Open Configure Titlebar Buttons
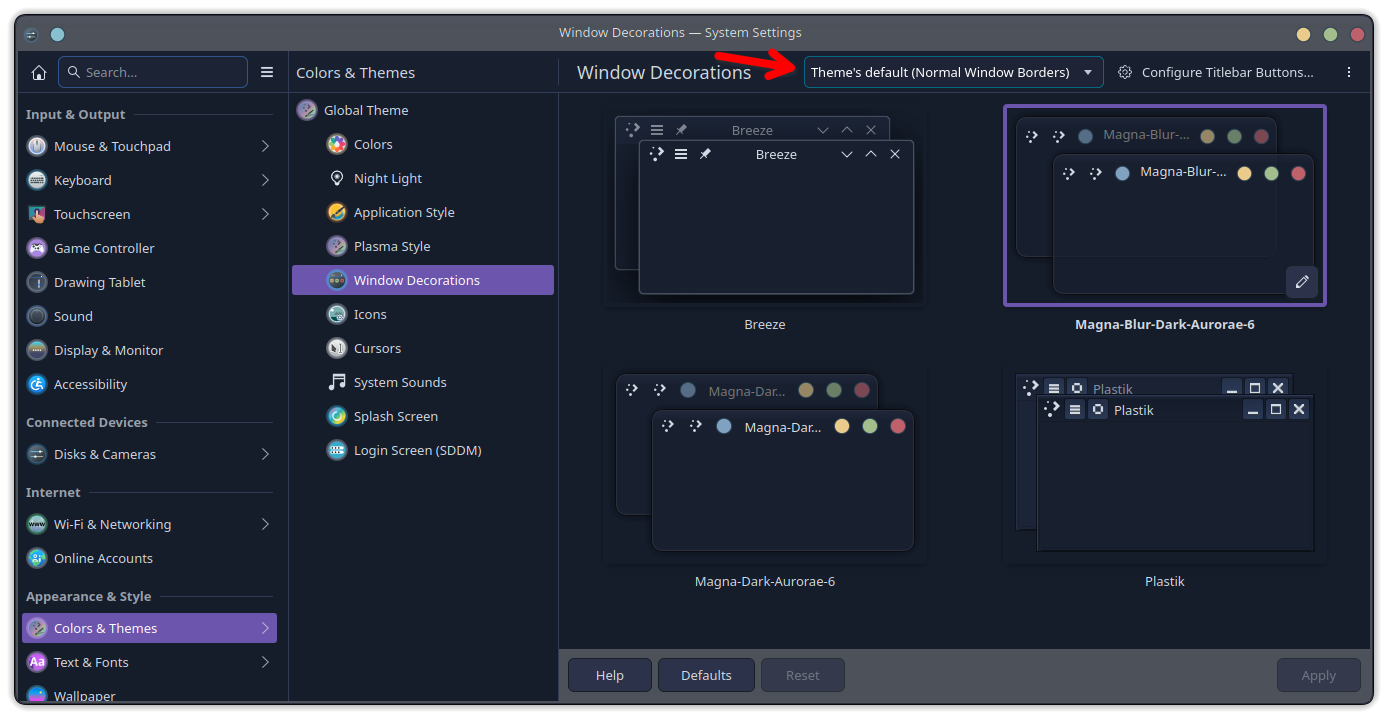The width and height of the screenshot is (1388, 719). [1216, 72]
